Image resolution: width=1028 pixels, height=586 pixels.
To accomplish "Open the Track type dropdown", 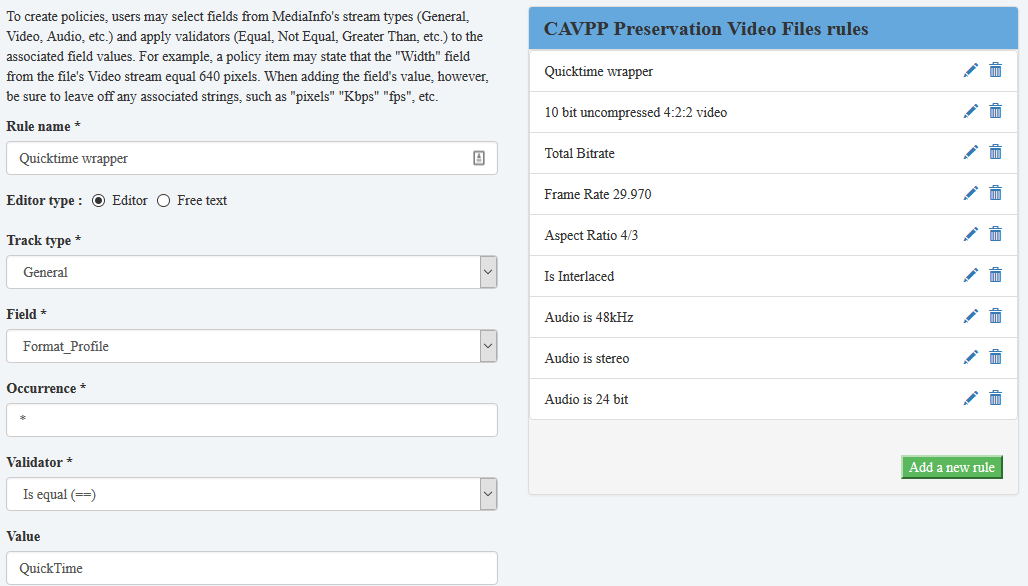I will point(252,272).
